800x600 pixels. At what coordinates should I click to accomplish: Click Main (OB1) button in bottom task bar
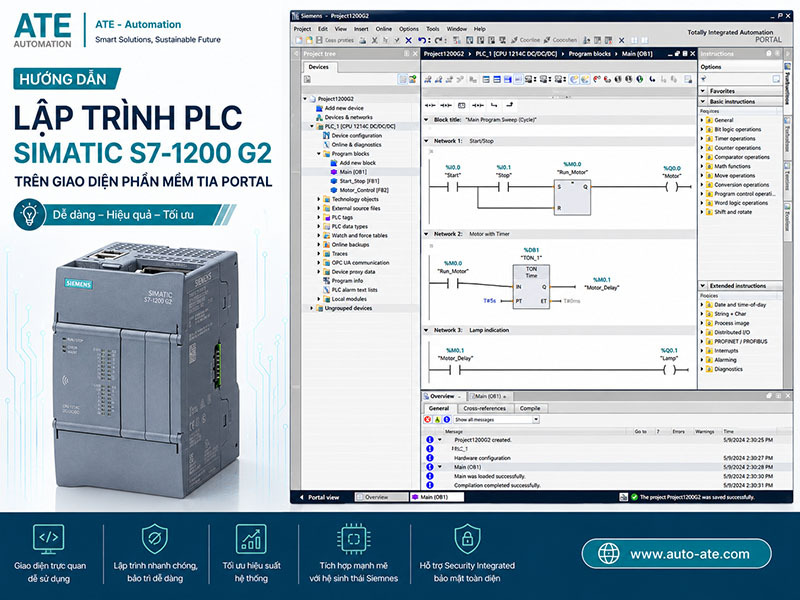click(437, 497)
